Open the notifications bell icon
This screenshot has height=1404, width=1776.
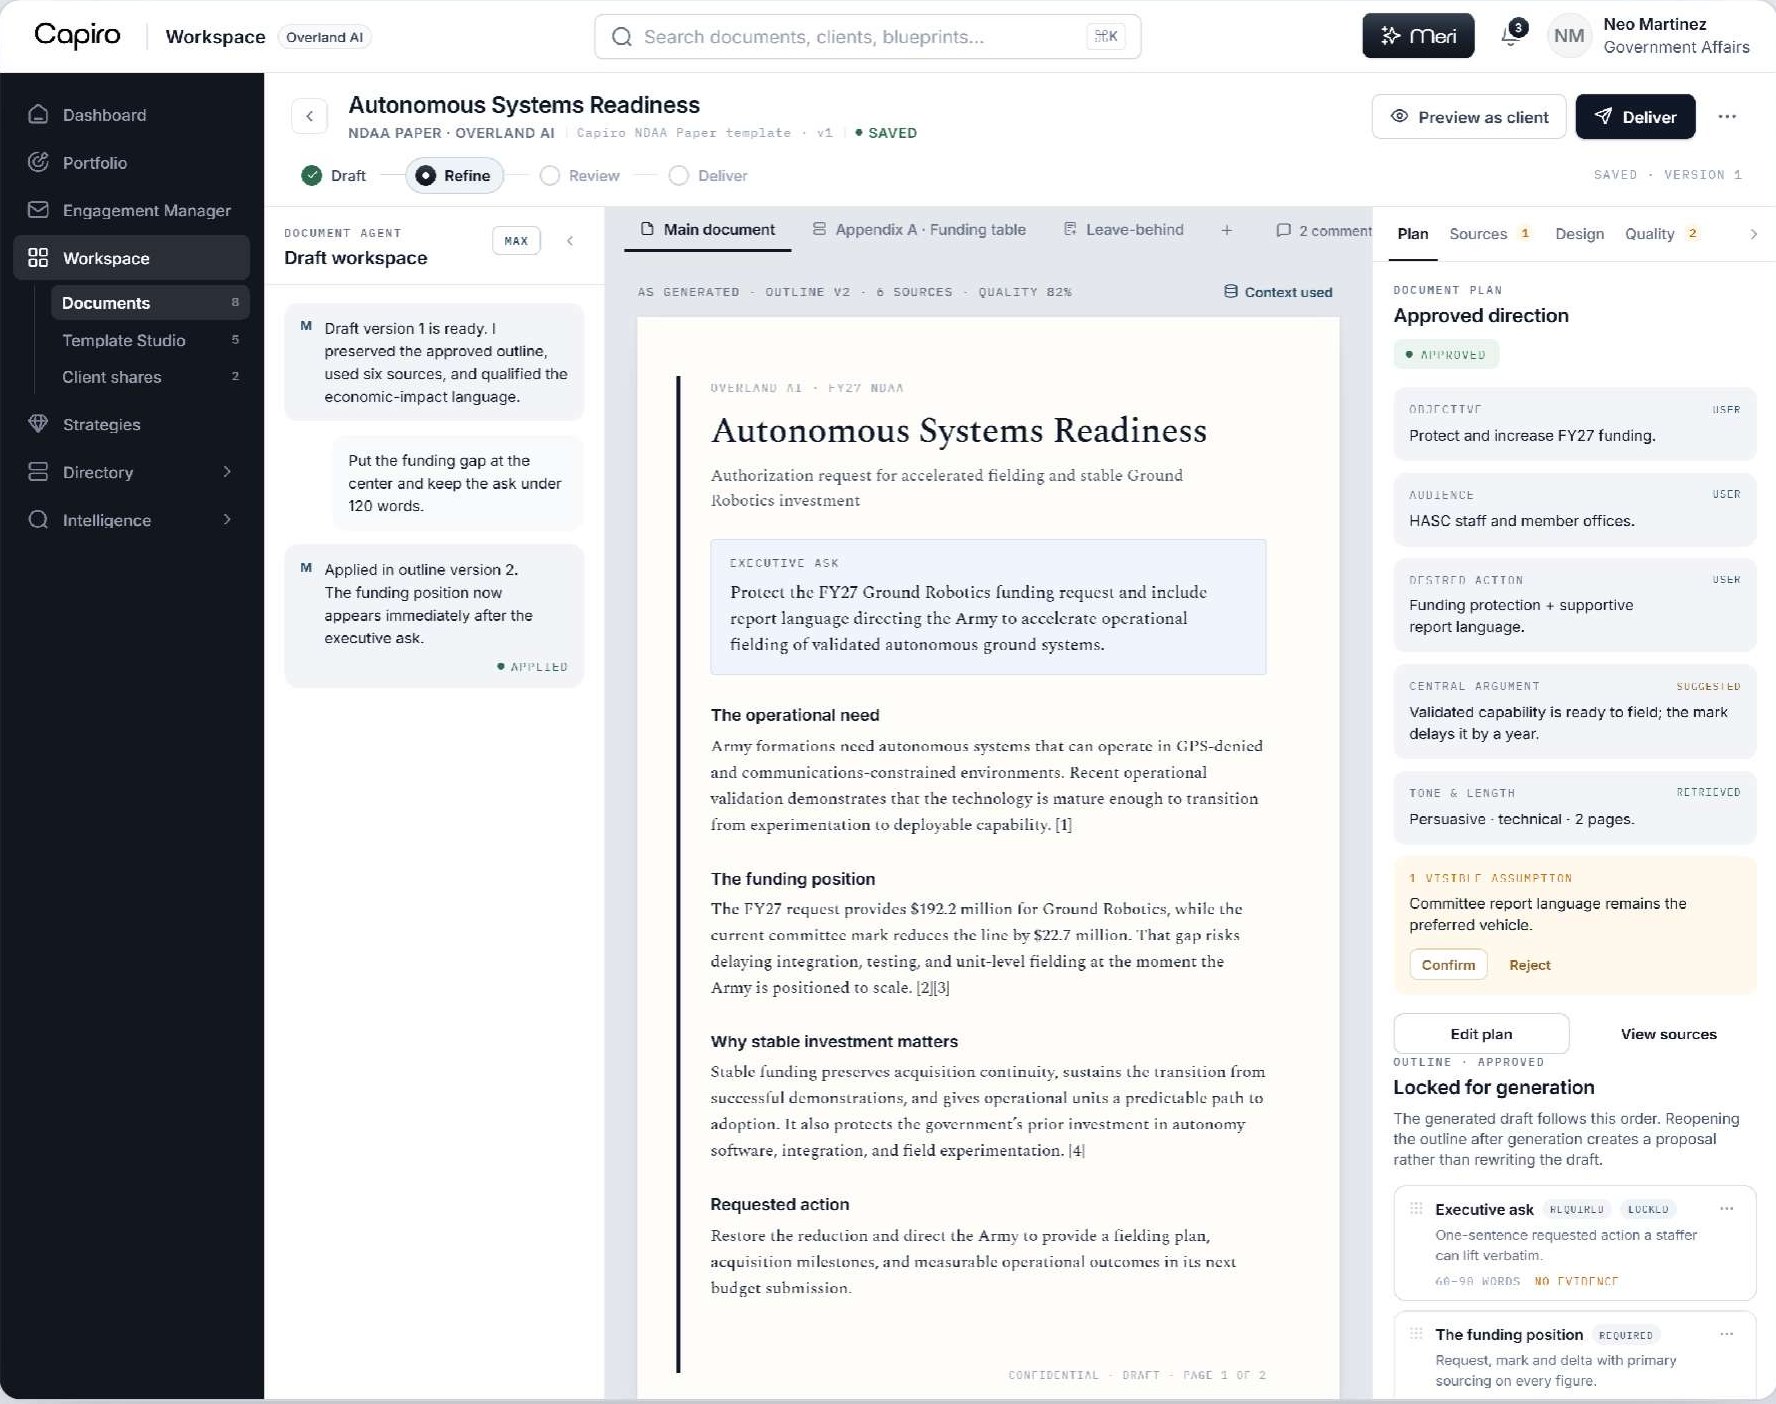click(1511, 36)
